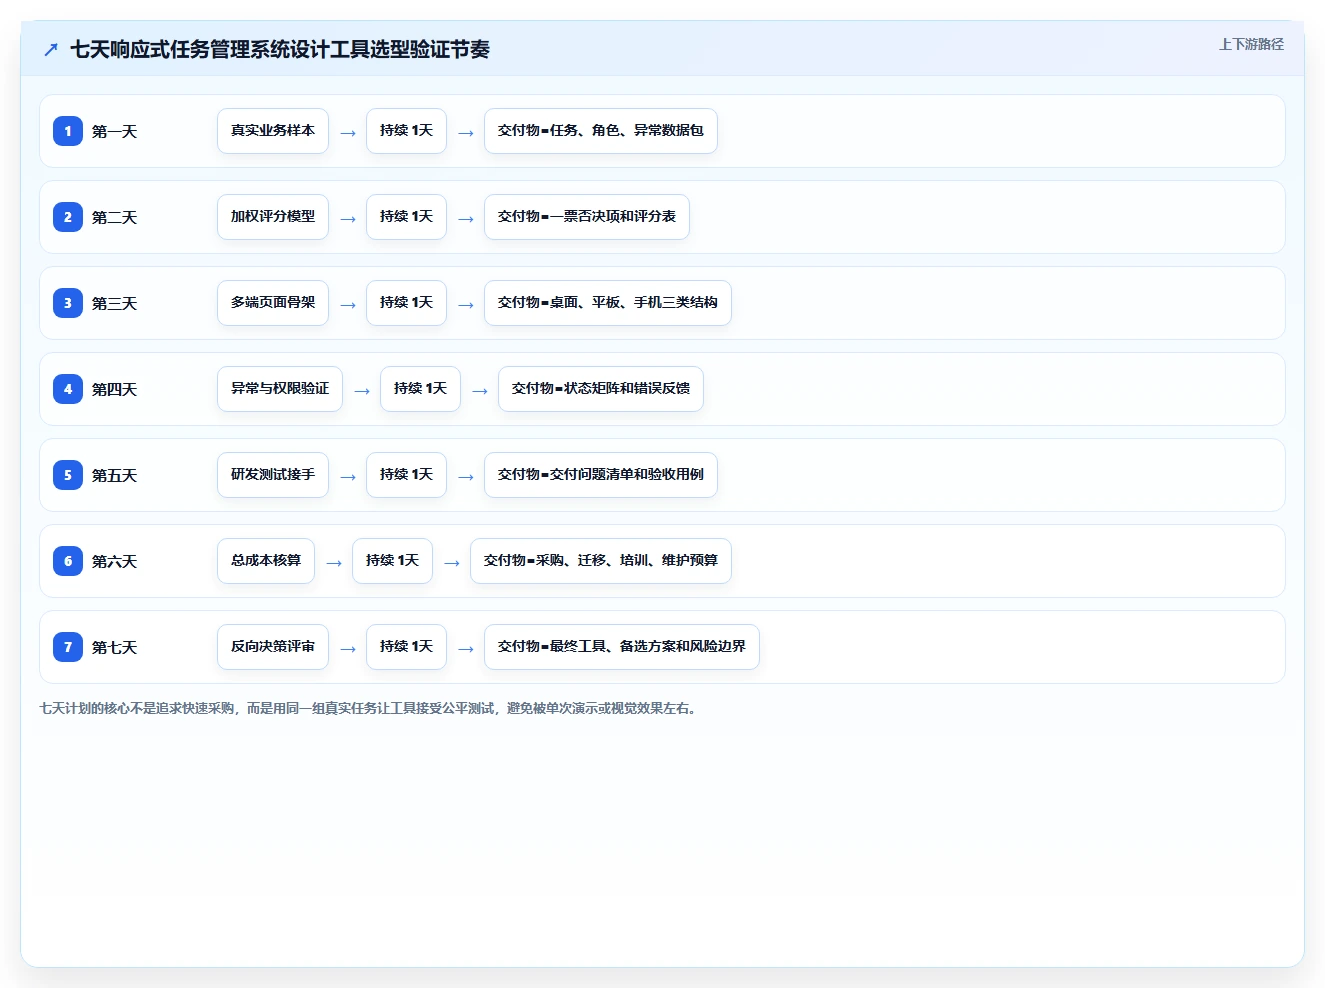Click the 第二天 row label

114,217
